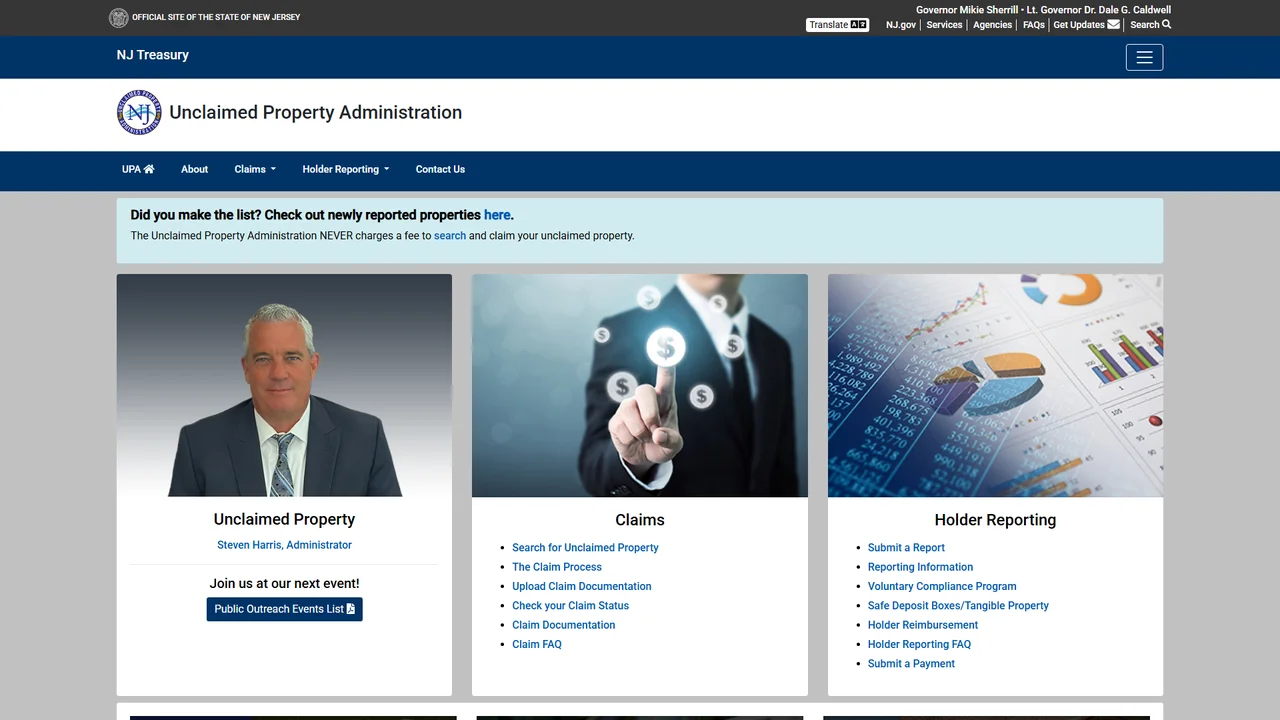The image size is (1280, 720).
Task: Open Check your Claim Status link
Action: (x=570, y=606)
